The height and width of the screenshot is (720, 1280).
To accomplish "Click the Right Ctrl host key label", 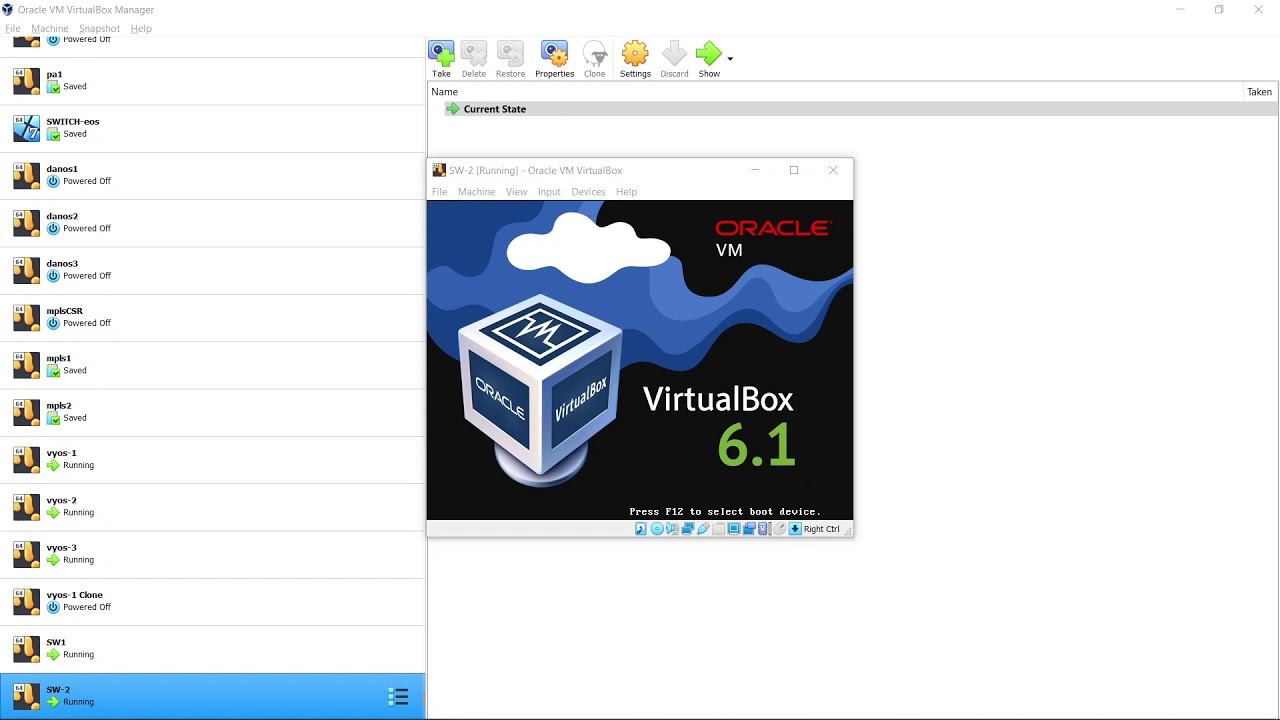I will (x=822, y=529).
